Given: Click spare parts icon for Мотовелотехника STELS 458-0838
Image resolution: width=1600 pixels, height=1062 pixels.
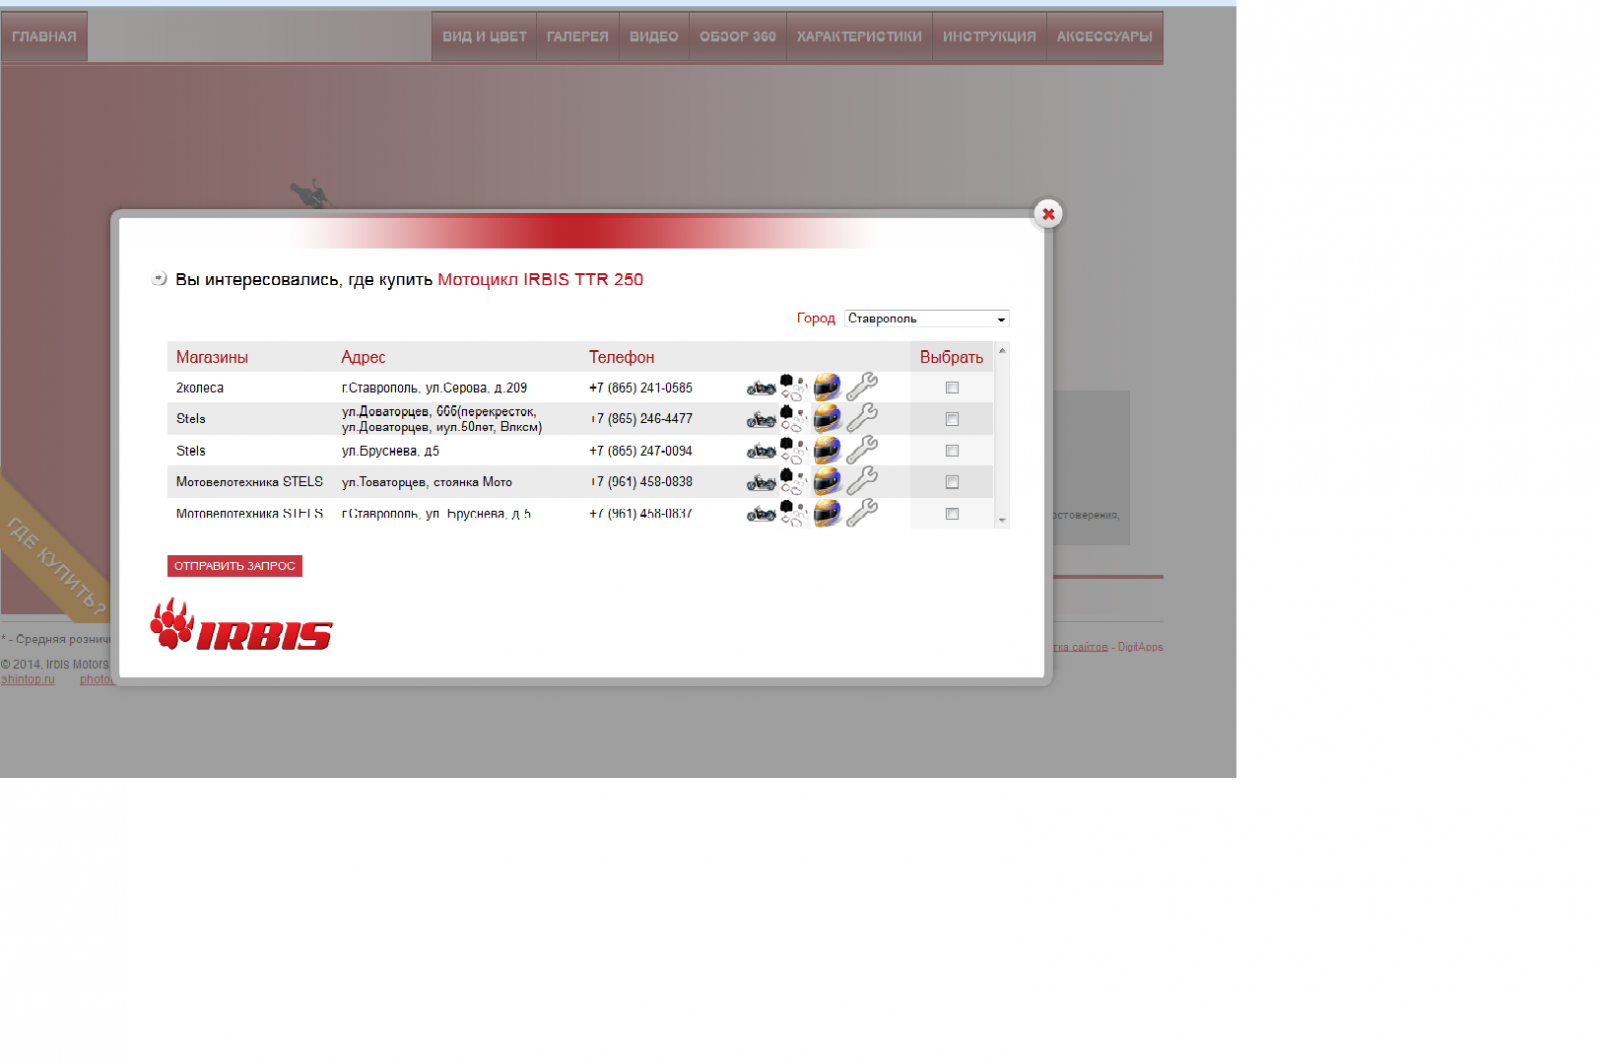Looking at the screenshot, I should 793,482.
